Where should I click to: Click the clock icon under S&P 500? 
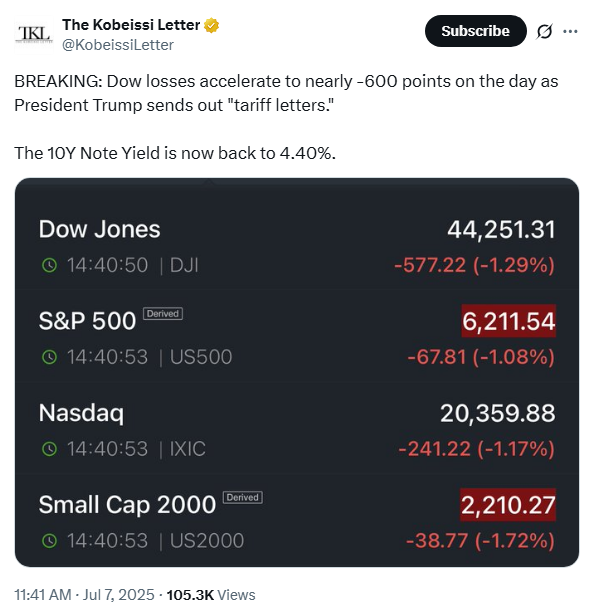point(49,357)
